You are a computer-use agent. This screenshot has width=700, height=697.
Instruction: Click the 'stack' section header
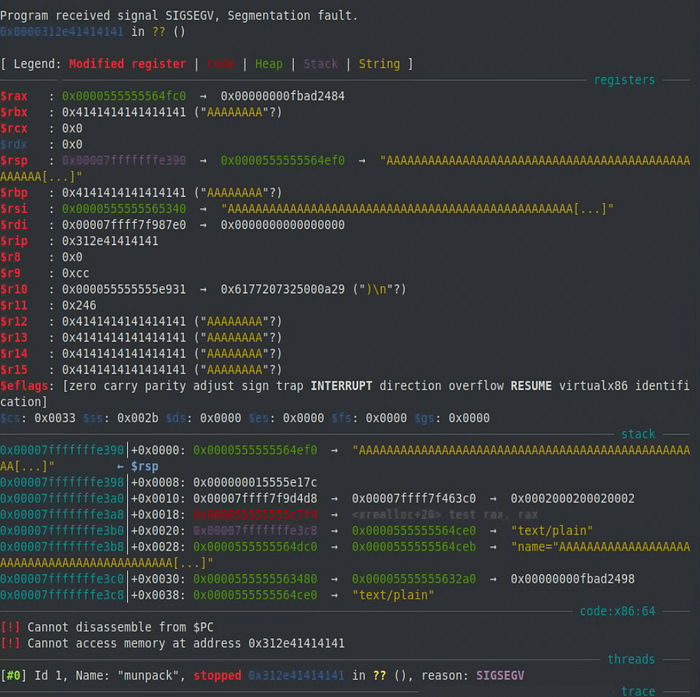pos(638,434)
